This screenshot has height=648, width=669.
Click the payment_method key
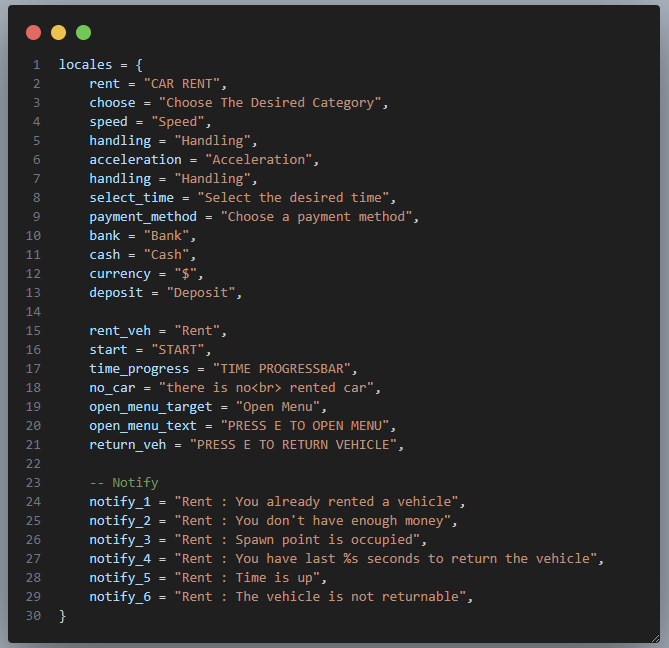pyautogui.click(x=143, y=217)
